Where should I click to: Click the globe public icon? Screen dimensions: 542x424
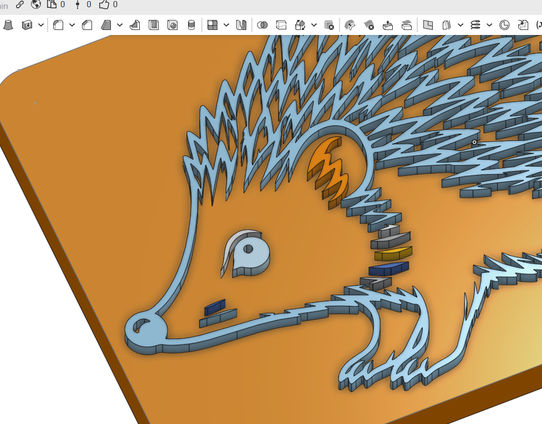(x=36, y=4)
